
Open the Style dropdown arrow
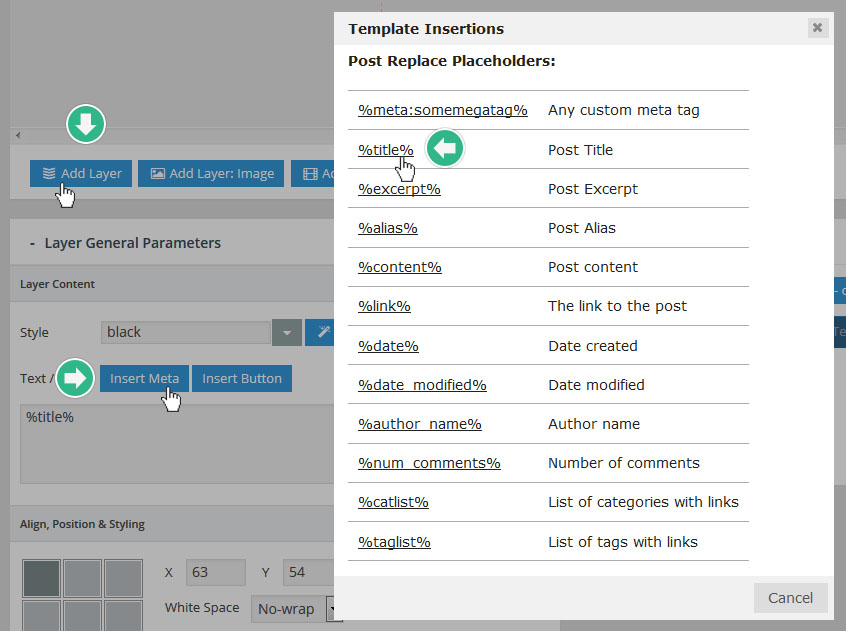[x=286, y=332]
